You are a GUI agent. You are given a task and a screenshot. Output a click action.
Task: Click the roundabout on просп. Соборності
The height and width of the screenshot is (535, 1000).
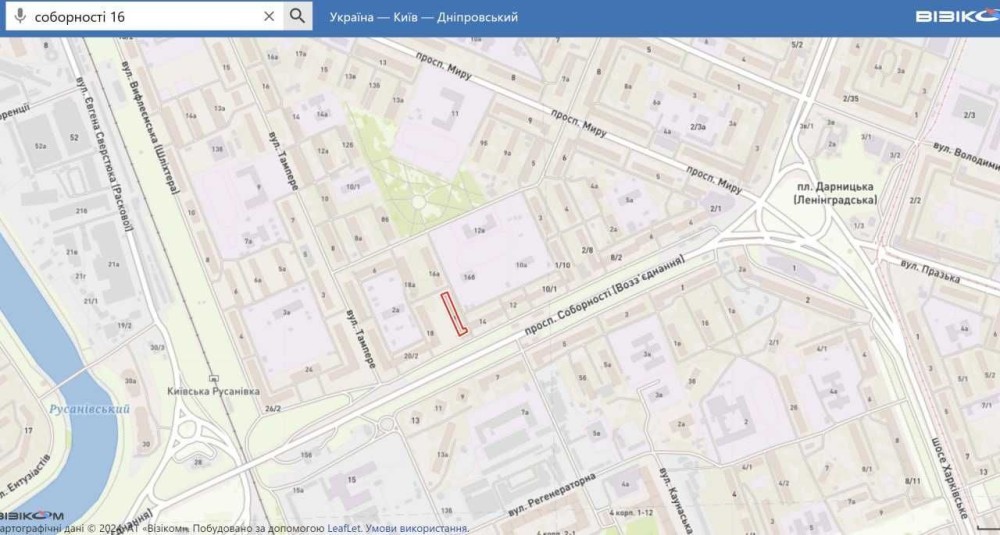[386, 424]
